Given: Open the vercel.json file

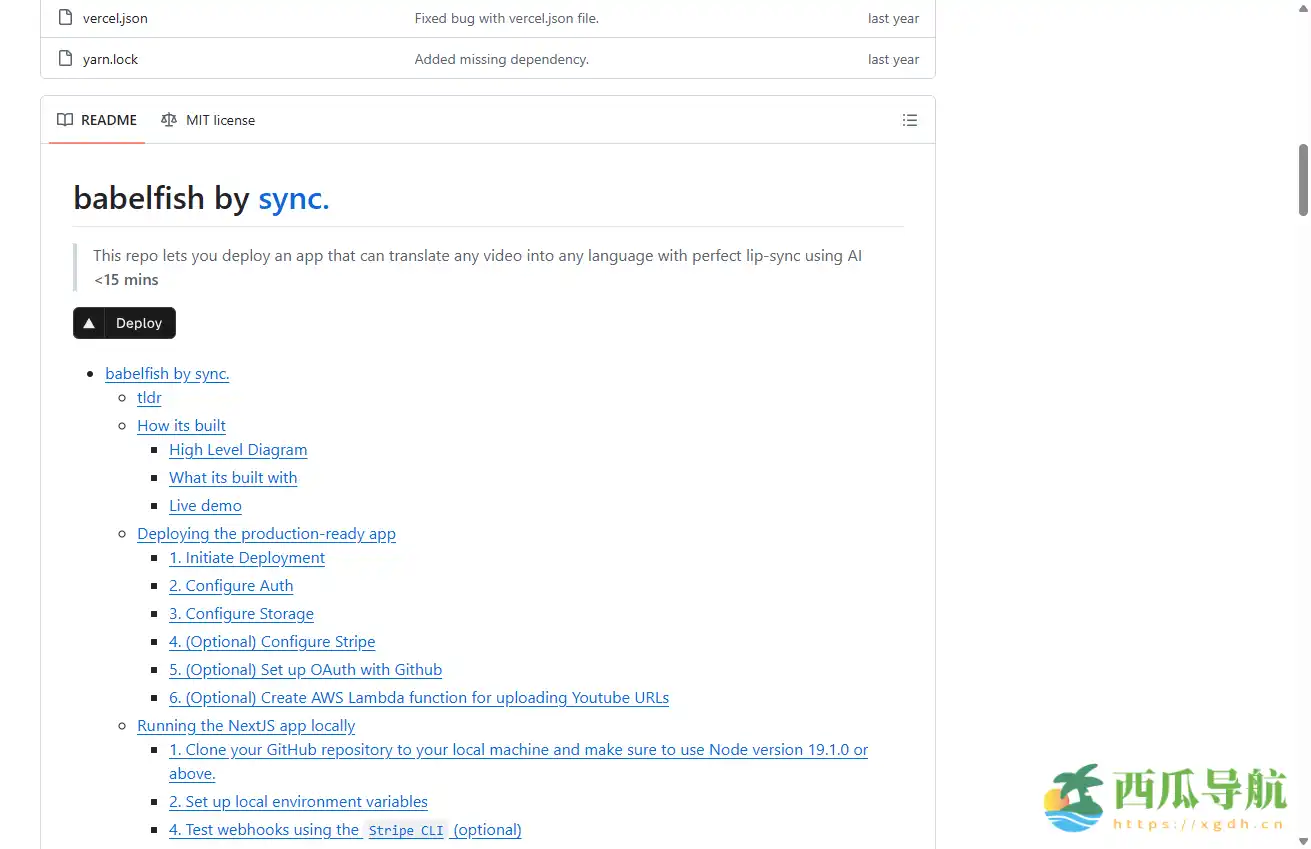Looking at the screenshot, I should pos(115,18).
